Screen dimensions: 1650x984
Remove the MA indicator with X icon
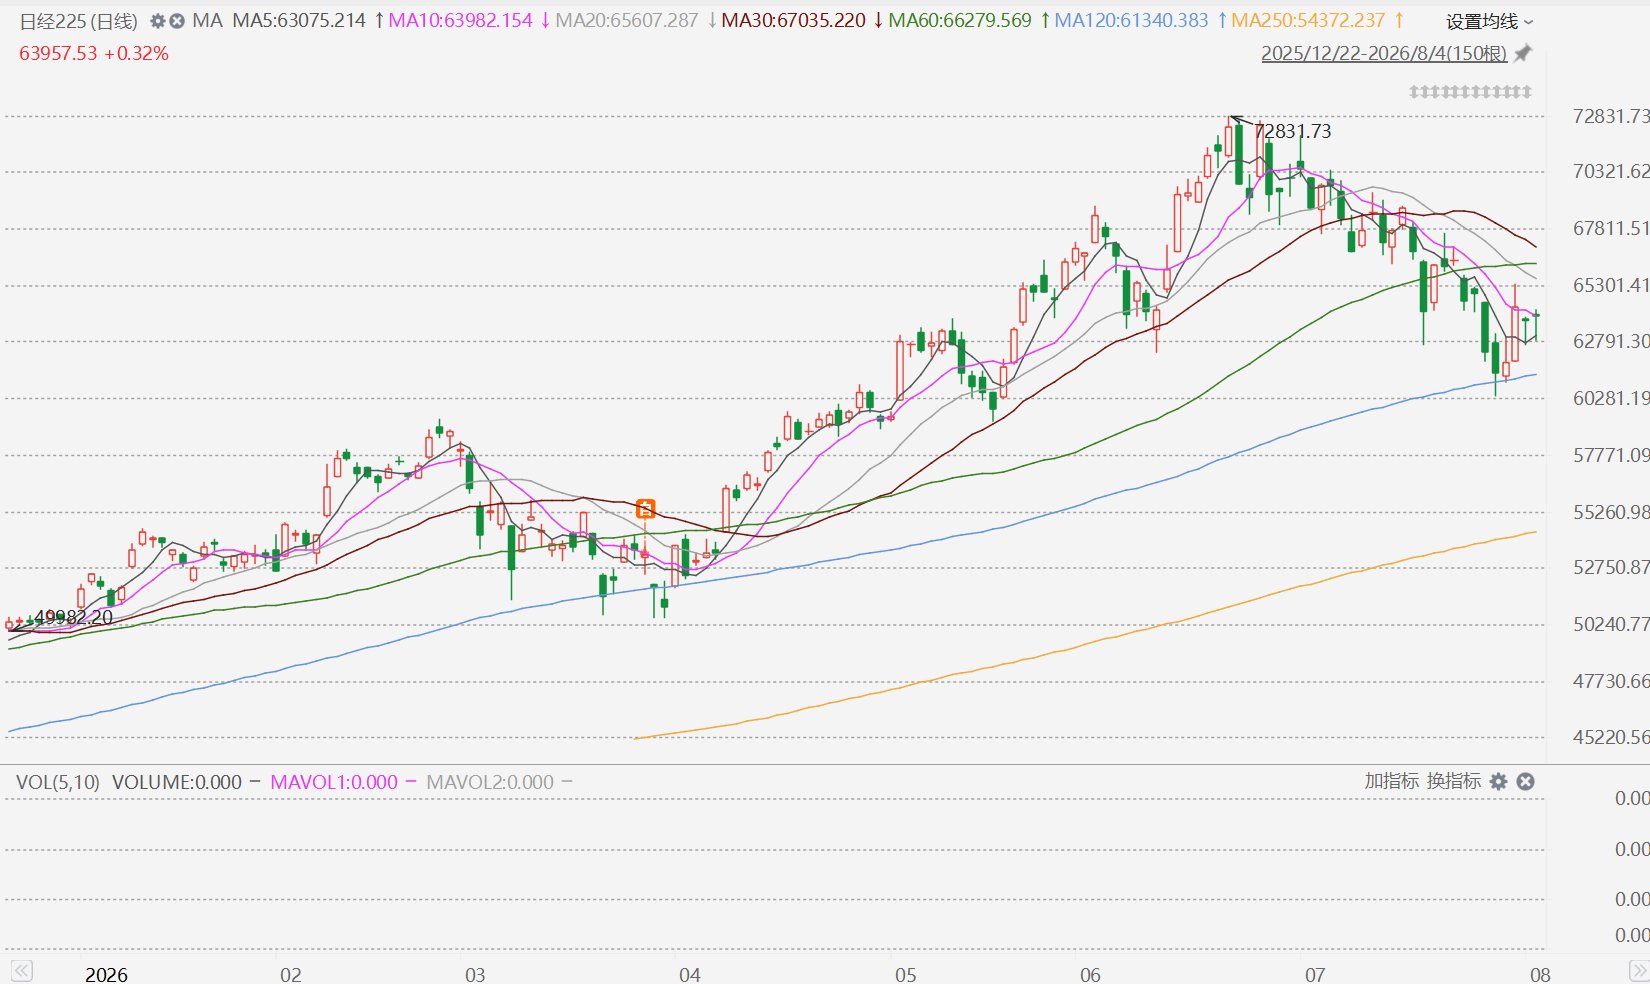[177, 21]
